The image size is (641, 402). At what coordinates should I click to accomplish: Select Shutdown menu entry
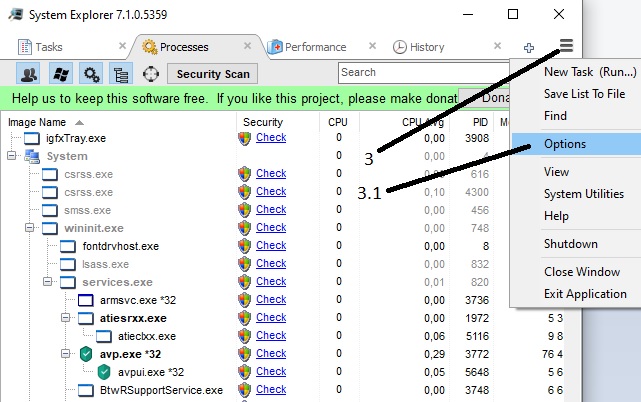[571, 244]
